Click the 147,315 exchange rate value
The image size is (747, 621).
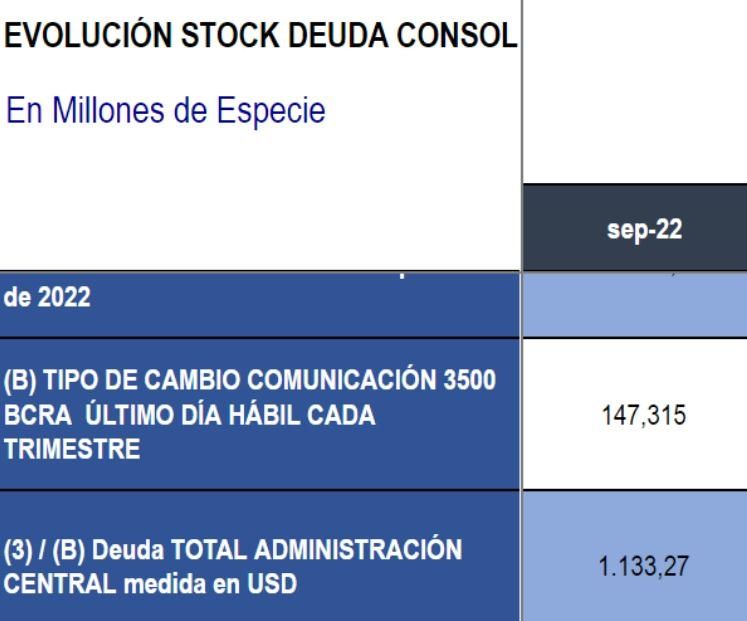click(635, 414)
